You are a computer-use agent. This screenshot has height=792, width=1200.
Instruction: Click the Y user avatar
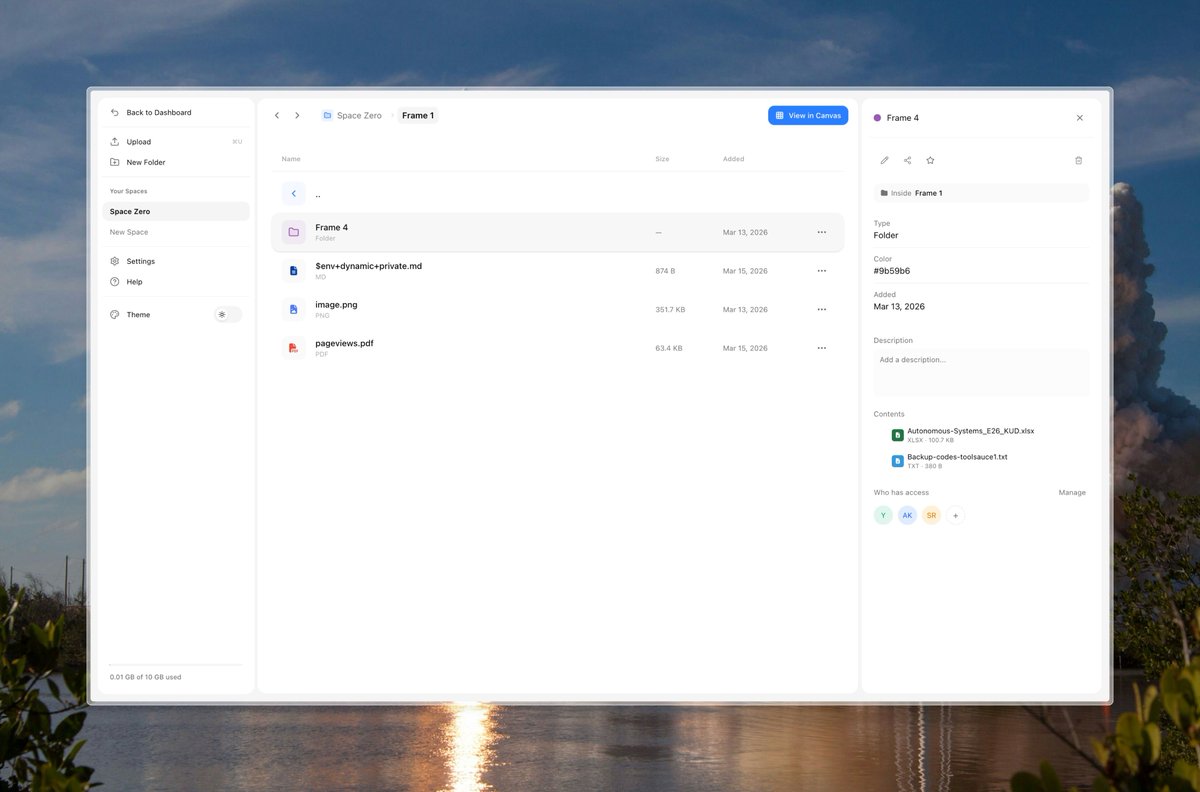point(883,516)
